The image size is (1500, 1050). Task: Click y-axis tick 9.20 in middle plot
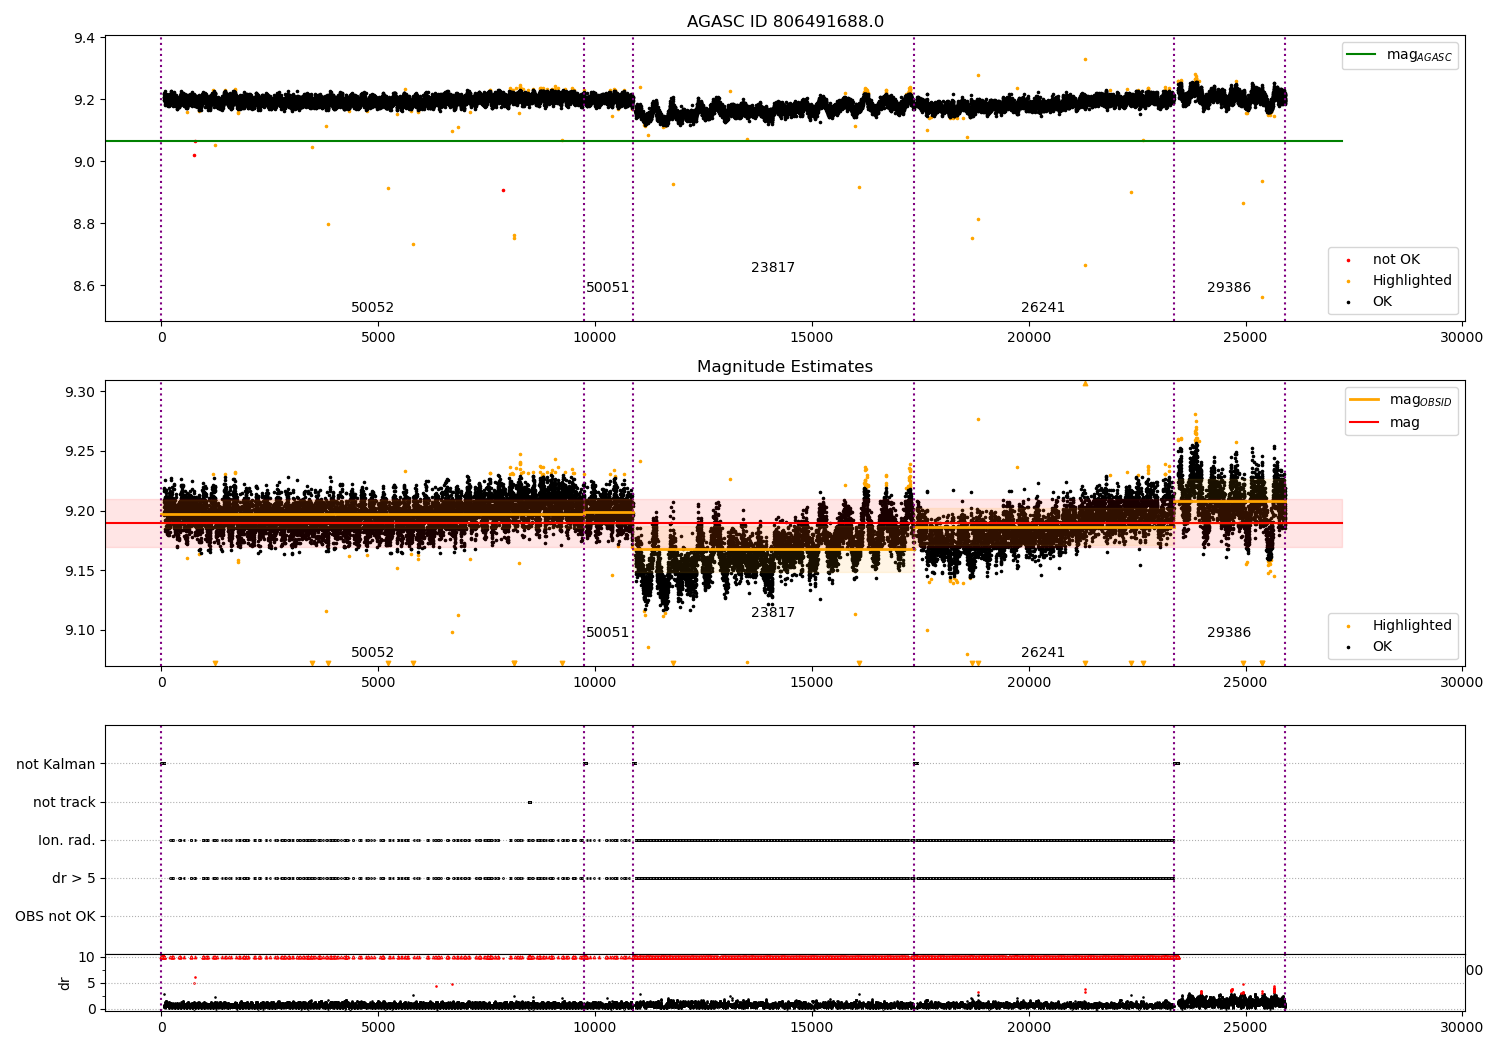80,512
